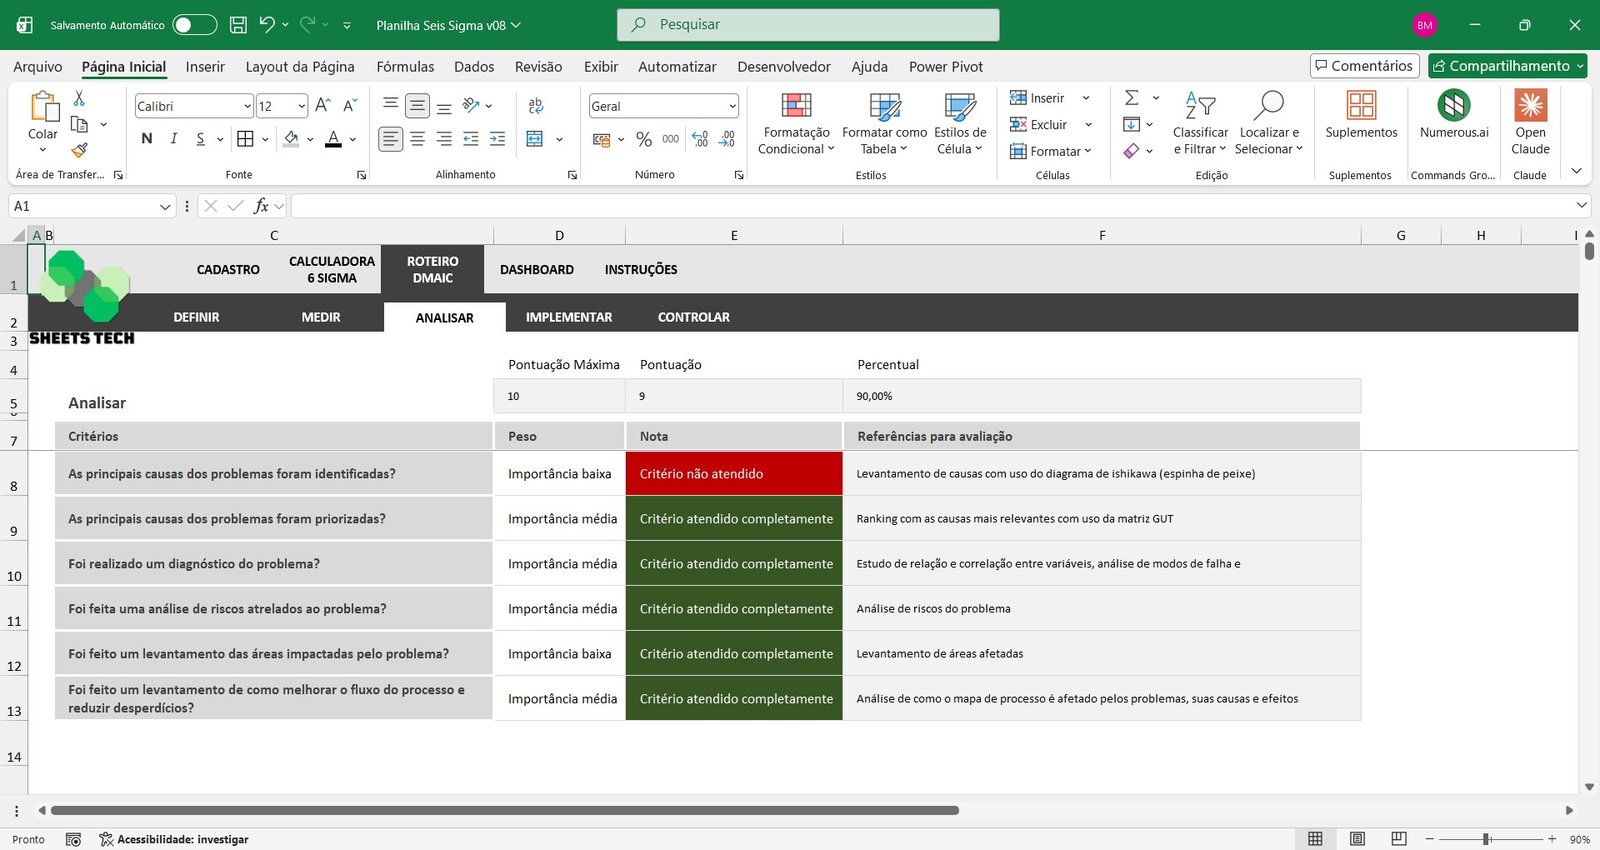
Task: Increase font size with the A-up icon
Action: [322, 105]
